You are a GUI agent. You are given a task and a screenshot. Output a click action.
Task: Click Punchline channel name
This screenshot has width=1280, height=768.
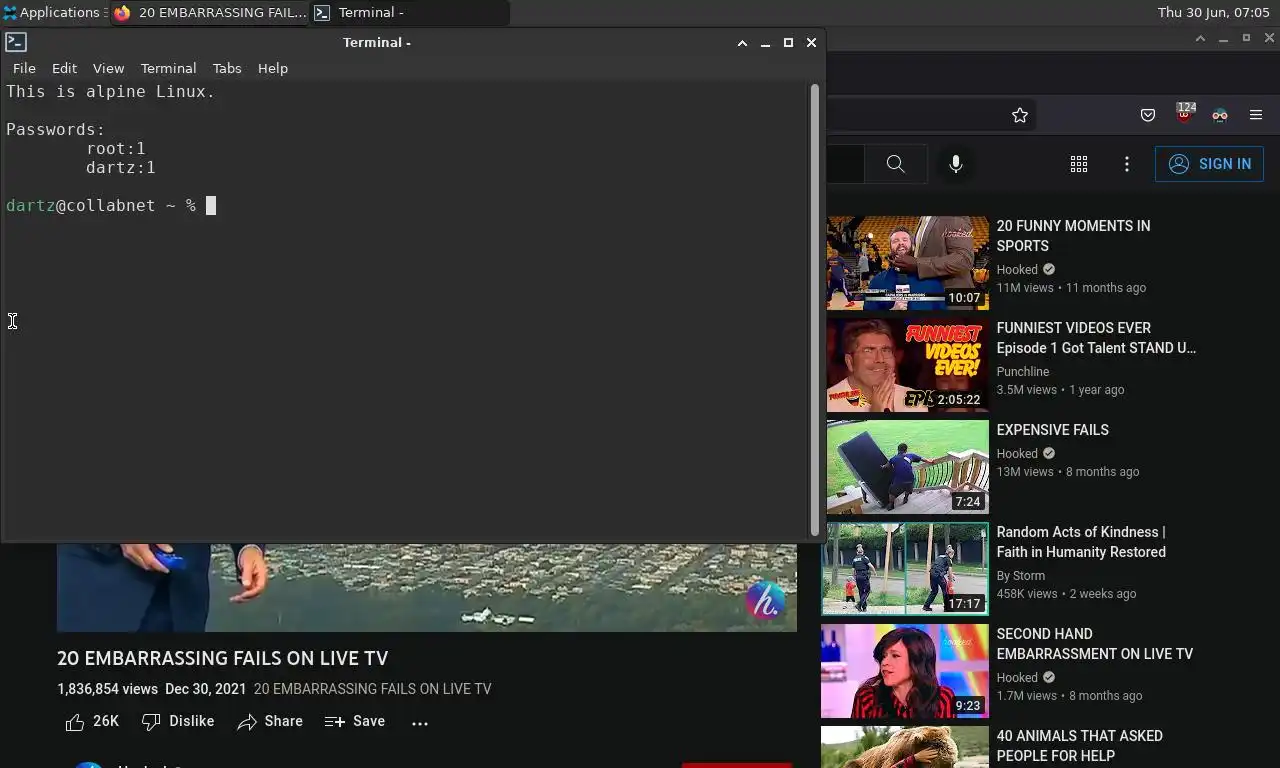pos(1022,372)
